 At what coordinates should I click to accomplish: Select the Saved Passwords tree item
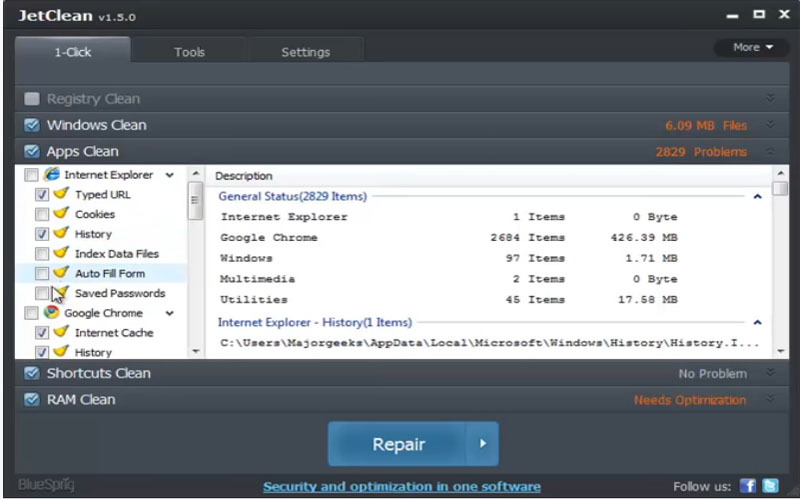(x=120, y=293)
